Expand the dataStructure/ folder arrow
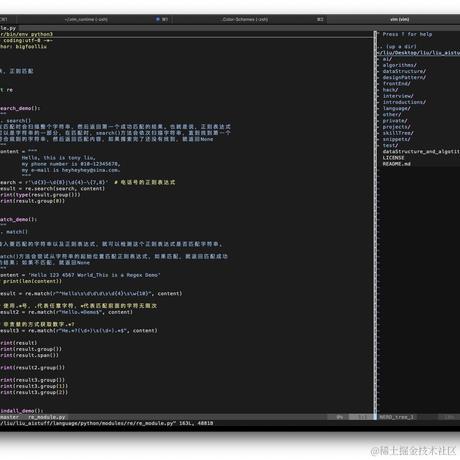Image resolution: width=460 pixels, height=460 pixels. [378, 71]
